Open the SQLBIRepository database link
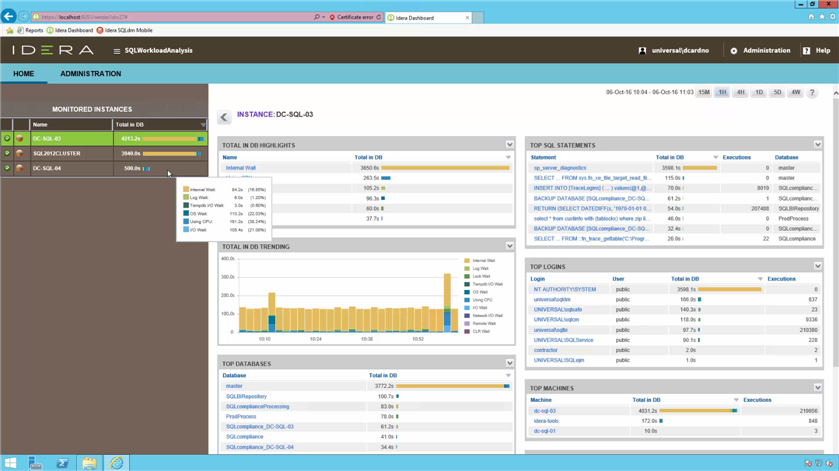The image size is (839, 471). click(246, 396)
